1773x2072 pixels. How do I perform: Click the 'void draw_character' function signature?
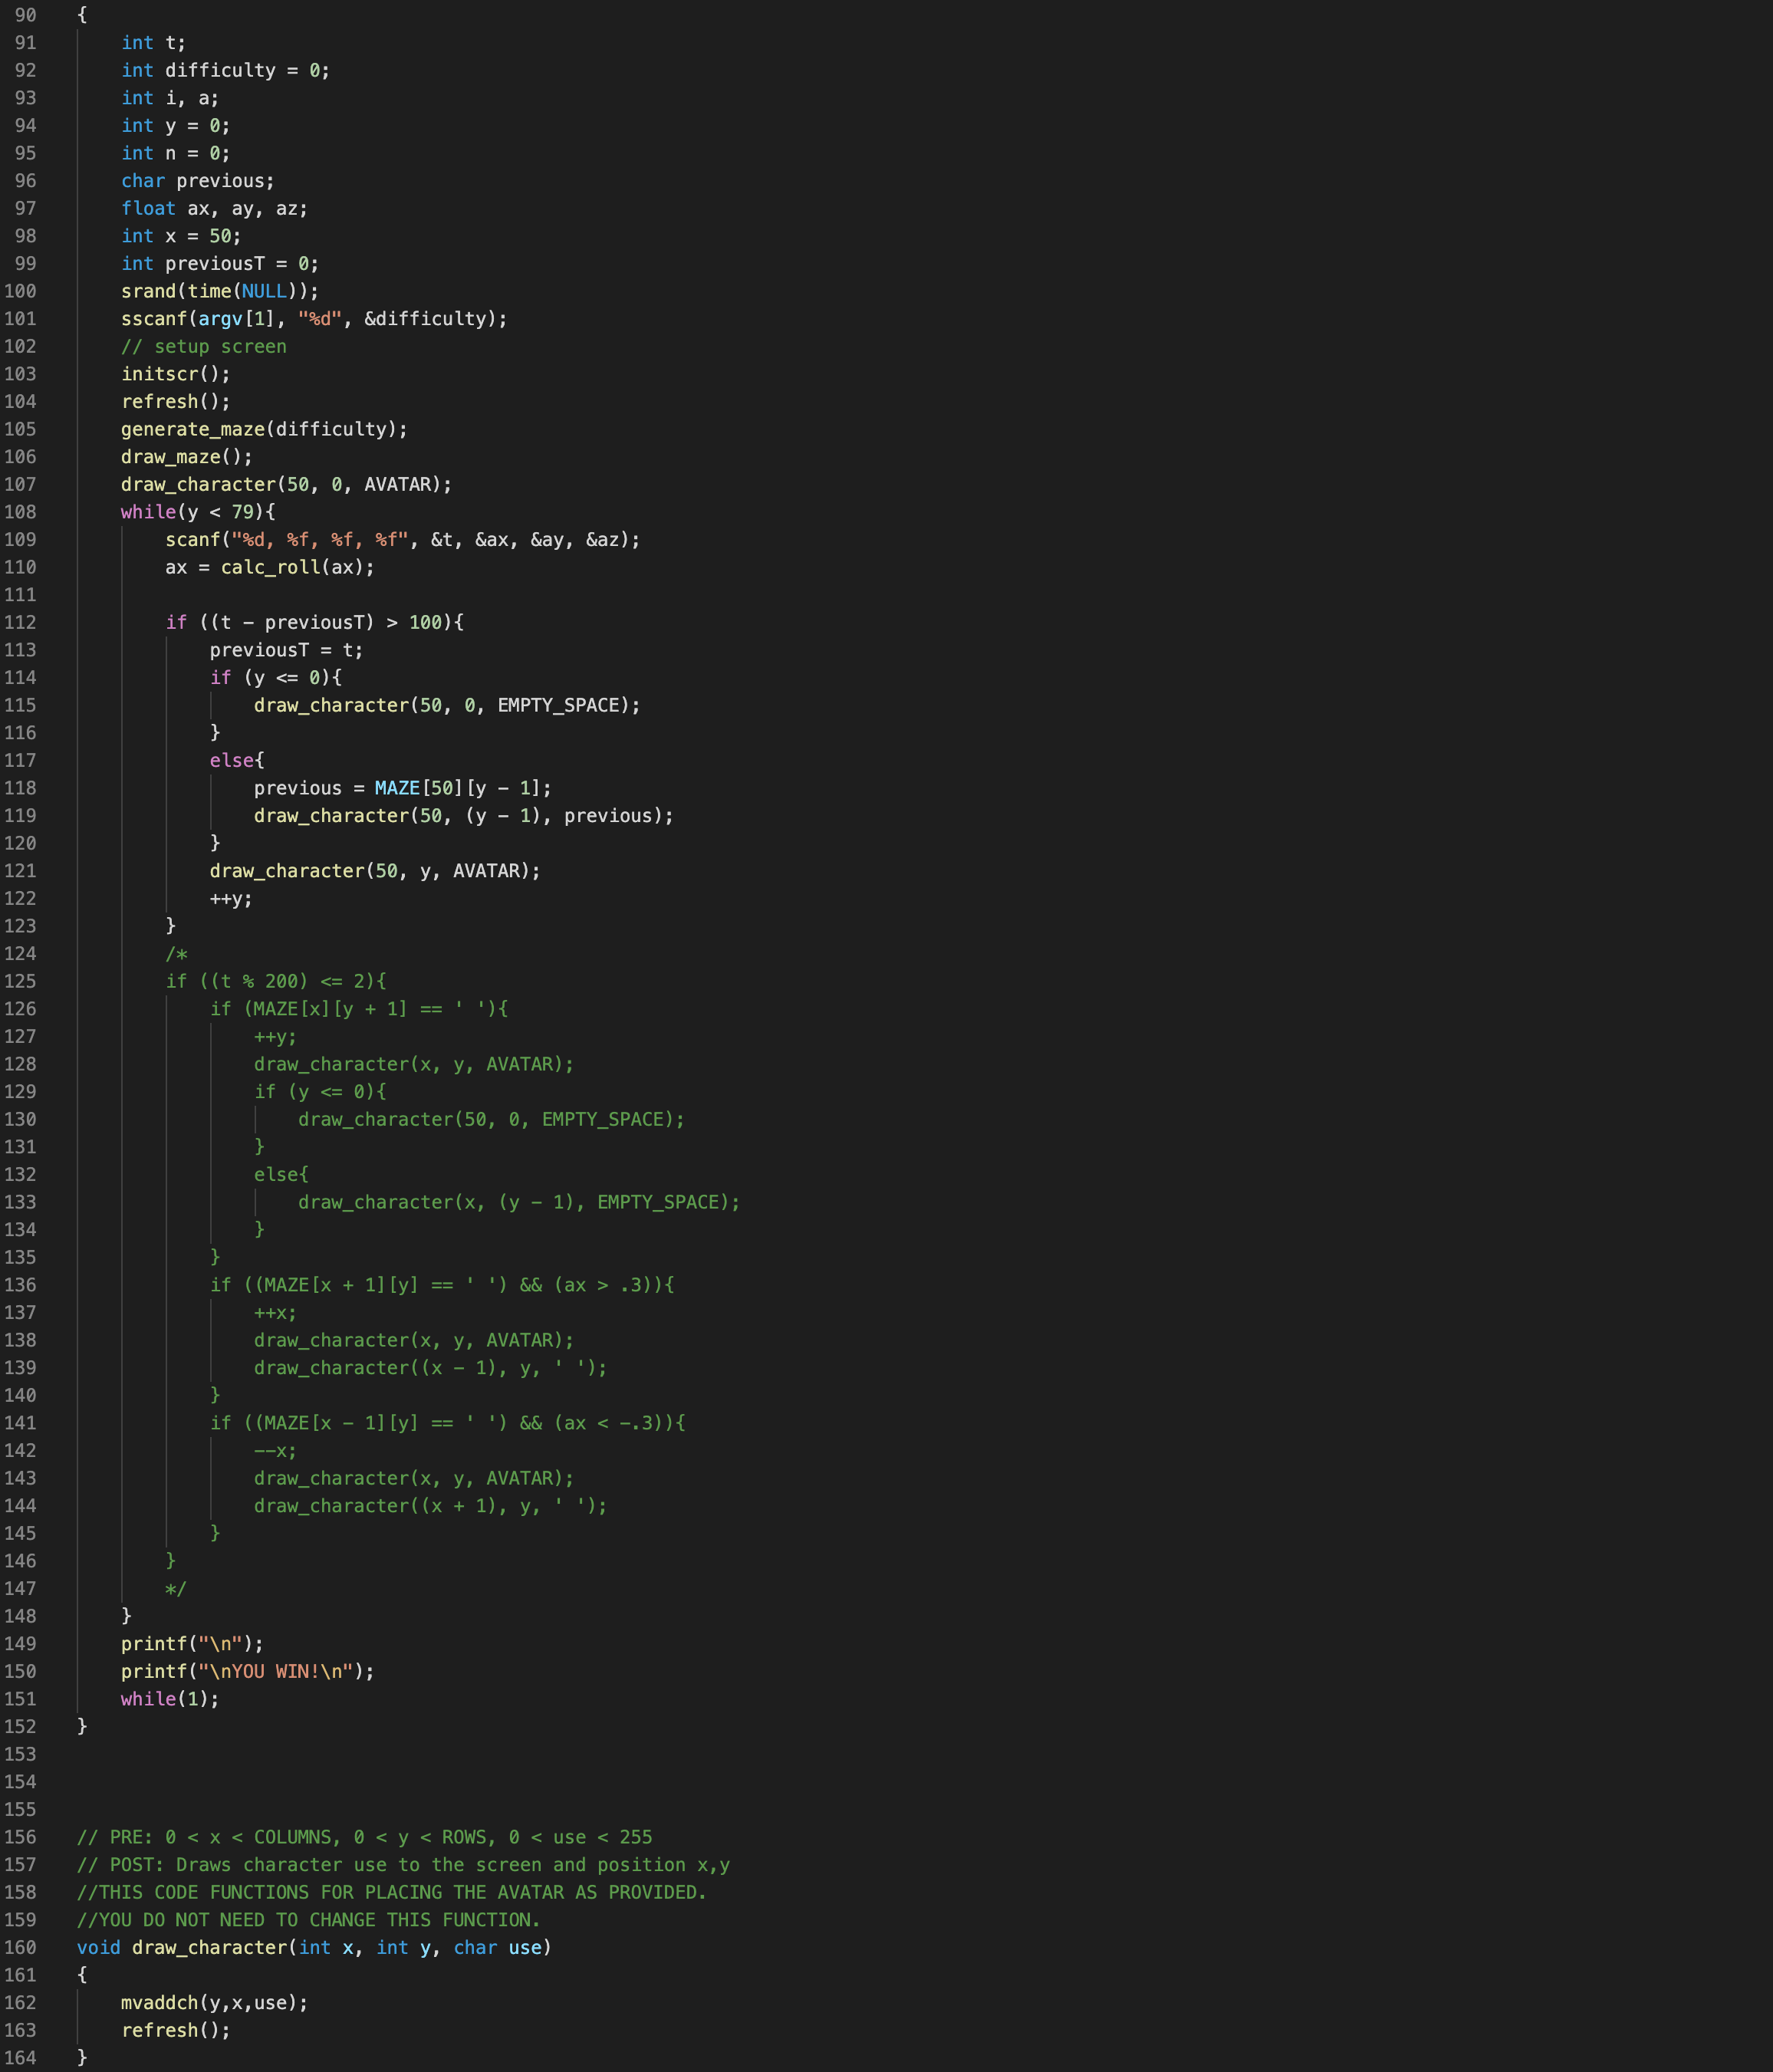[314, 1948]
